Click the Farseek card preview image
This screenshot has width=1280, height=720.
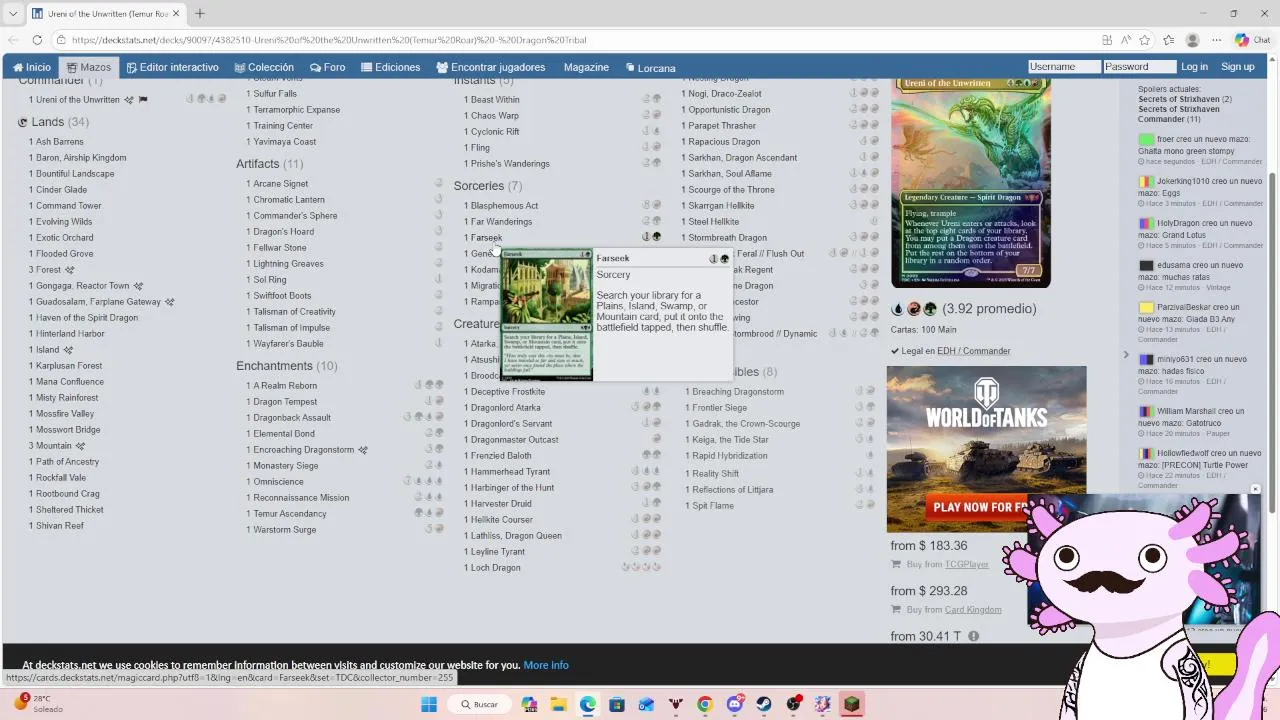click(x=546, y=315)
